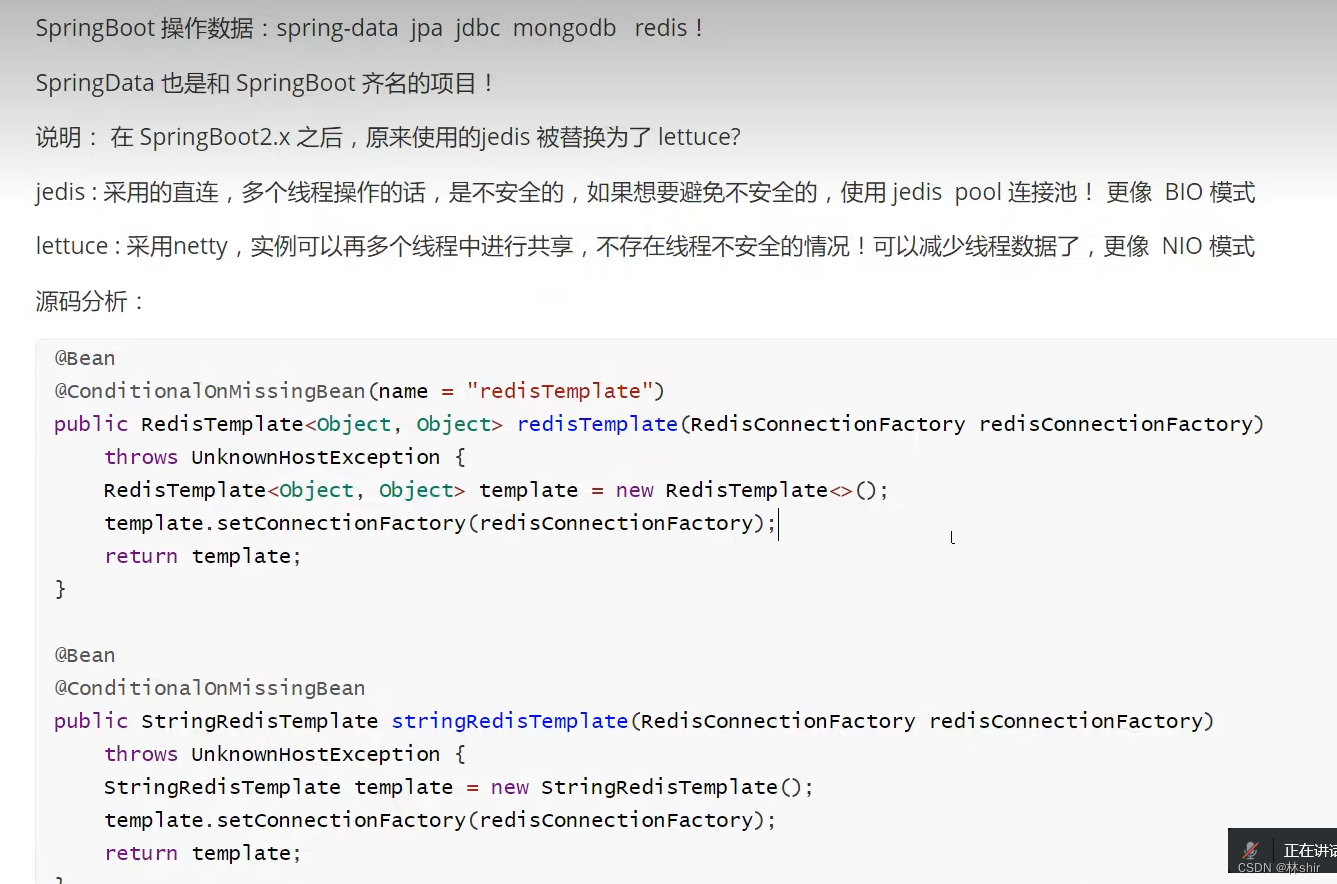Image resolution: width=1337 pixels, height=884 pixels.
Task: Click the method name 'stringRedisTemplate' in blue
Action: [x=510, y=721]
